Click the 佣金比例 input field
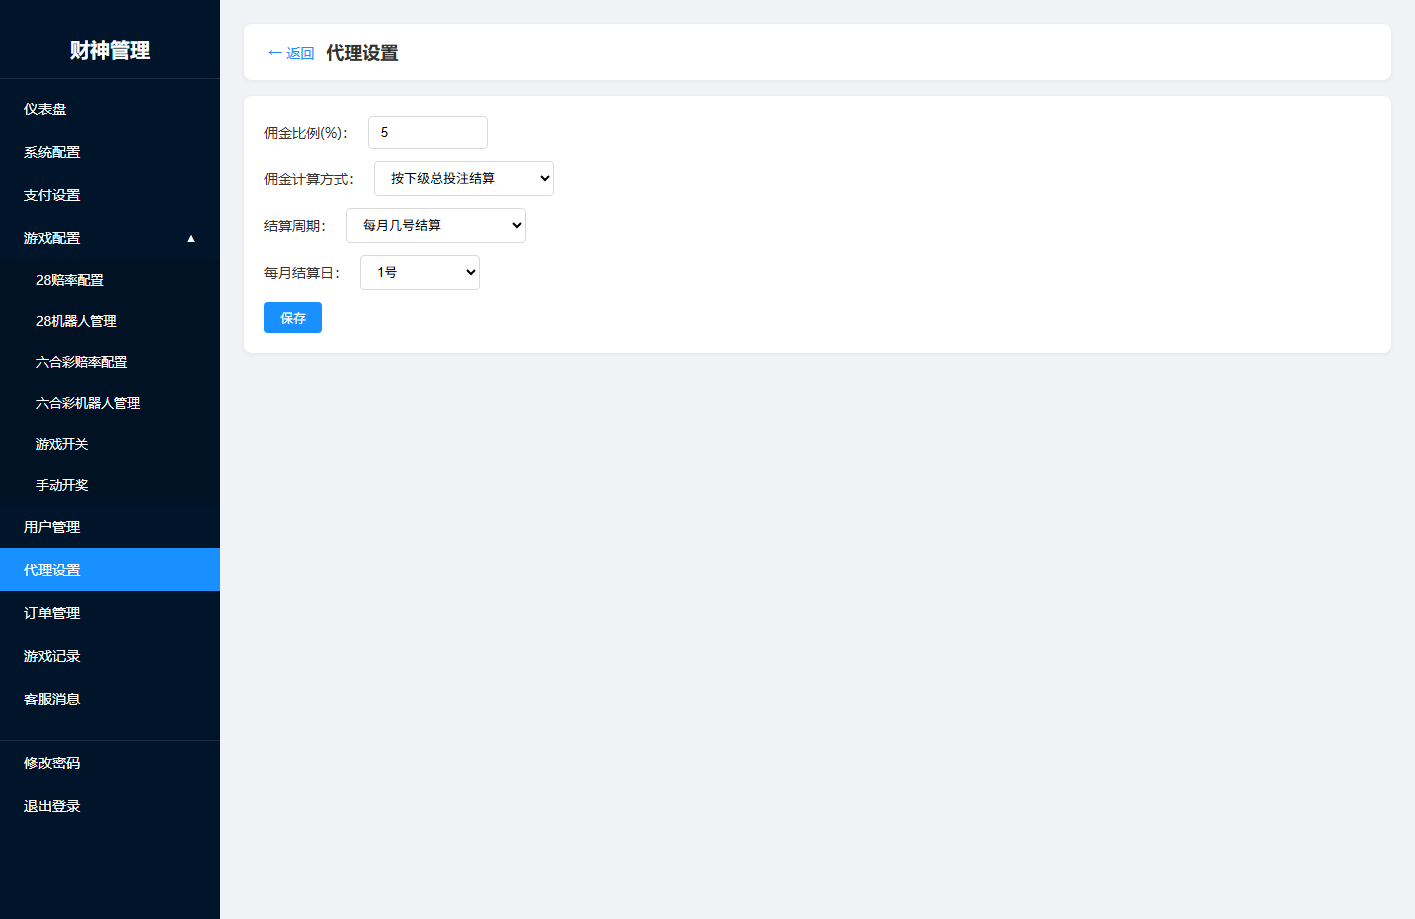1415x919 pixels. (x=428, y=133)
